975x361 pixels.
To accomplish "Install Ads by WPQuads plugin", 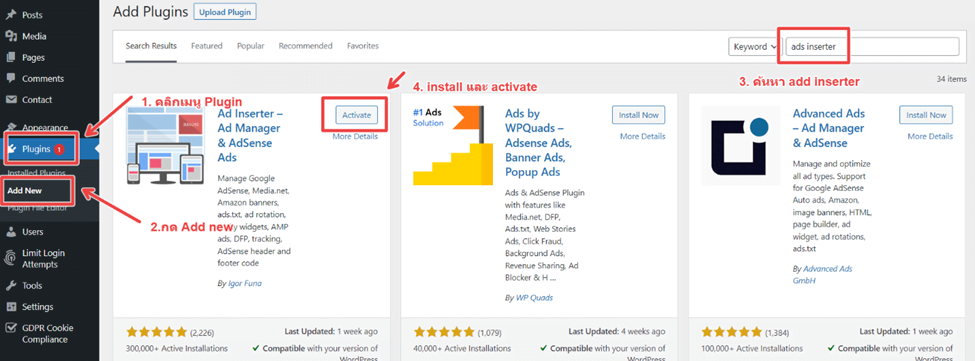I will [x=639, y=115].
